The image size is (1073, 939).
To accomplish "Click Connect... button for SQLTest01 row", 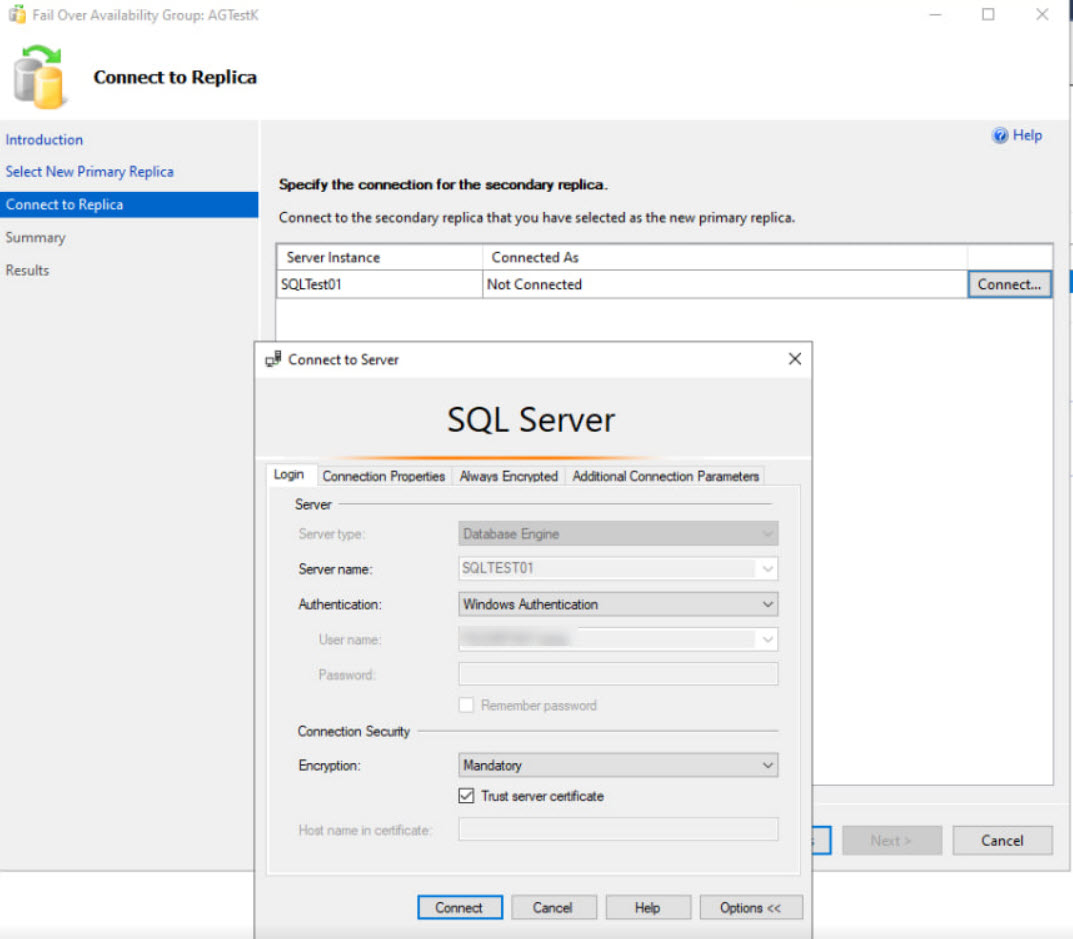I will pyautogui.click(x=1009, y=284).
